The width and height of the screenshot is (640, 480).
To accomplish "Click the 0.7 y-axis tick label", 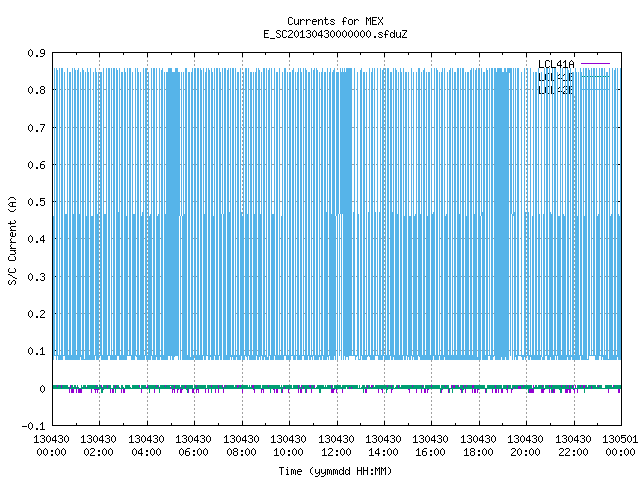I will [36, 128].
